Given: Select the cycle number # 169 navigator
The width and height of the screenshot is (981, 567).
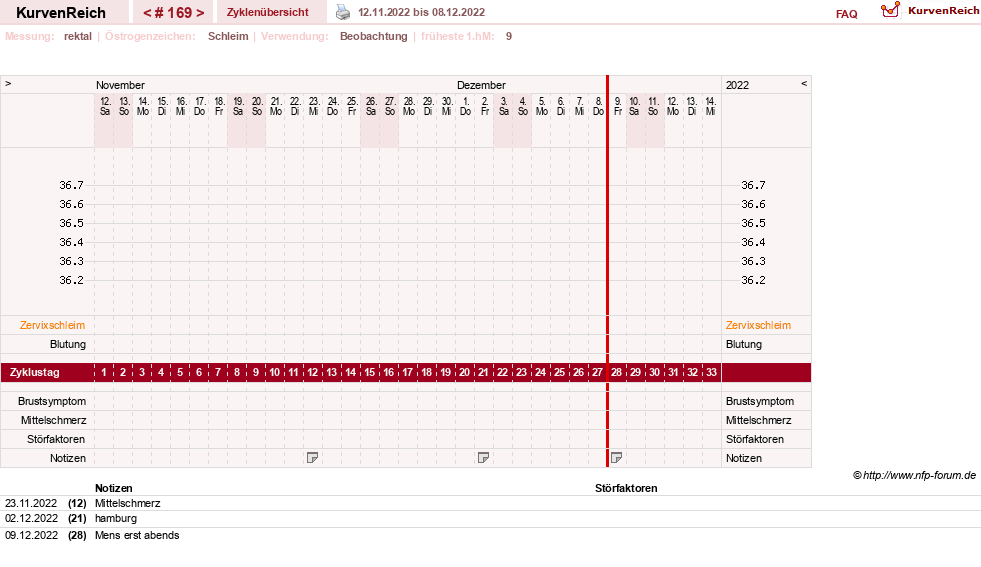Looking at the screenshot, I should click(x=173, y=13).
